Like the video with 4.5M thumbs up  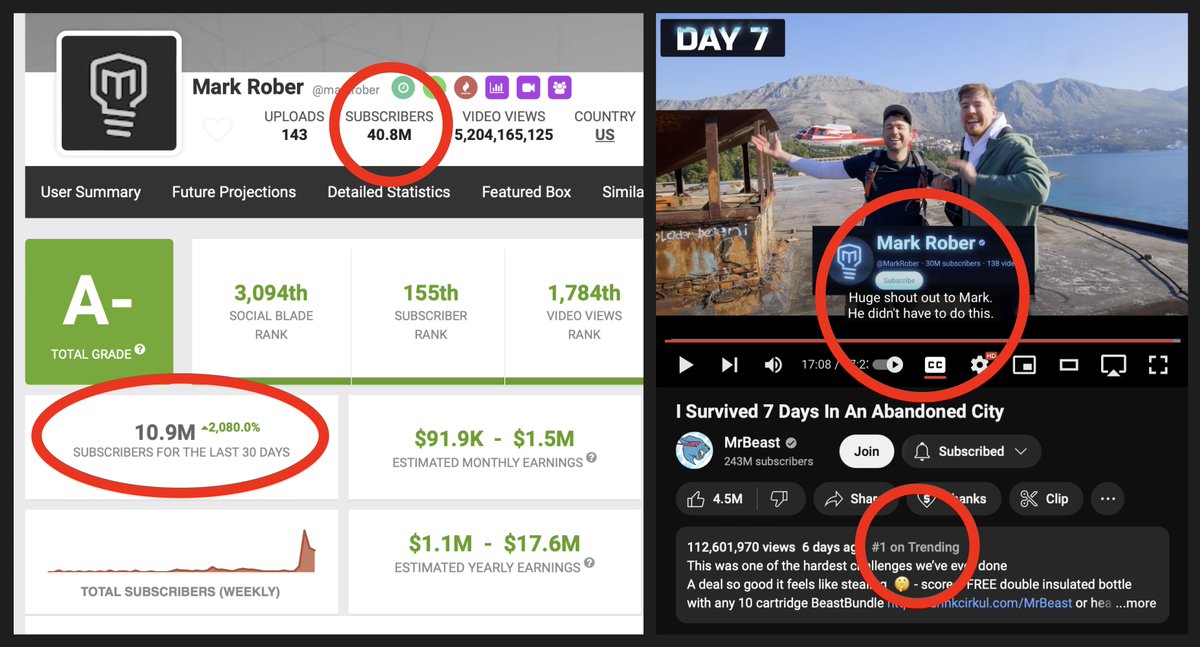click(x=716, y=498)
